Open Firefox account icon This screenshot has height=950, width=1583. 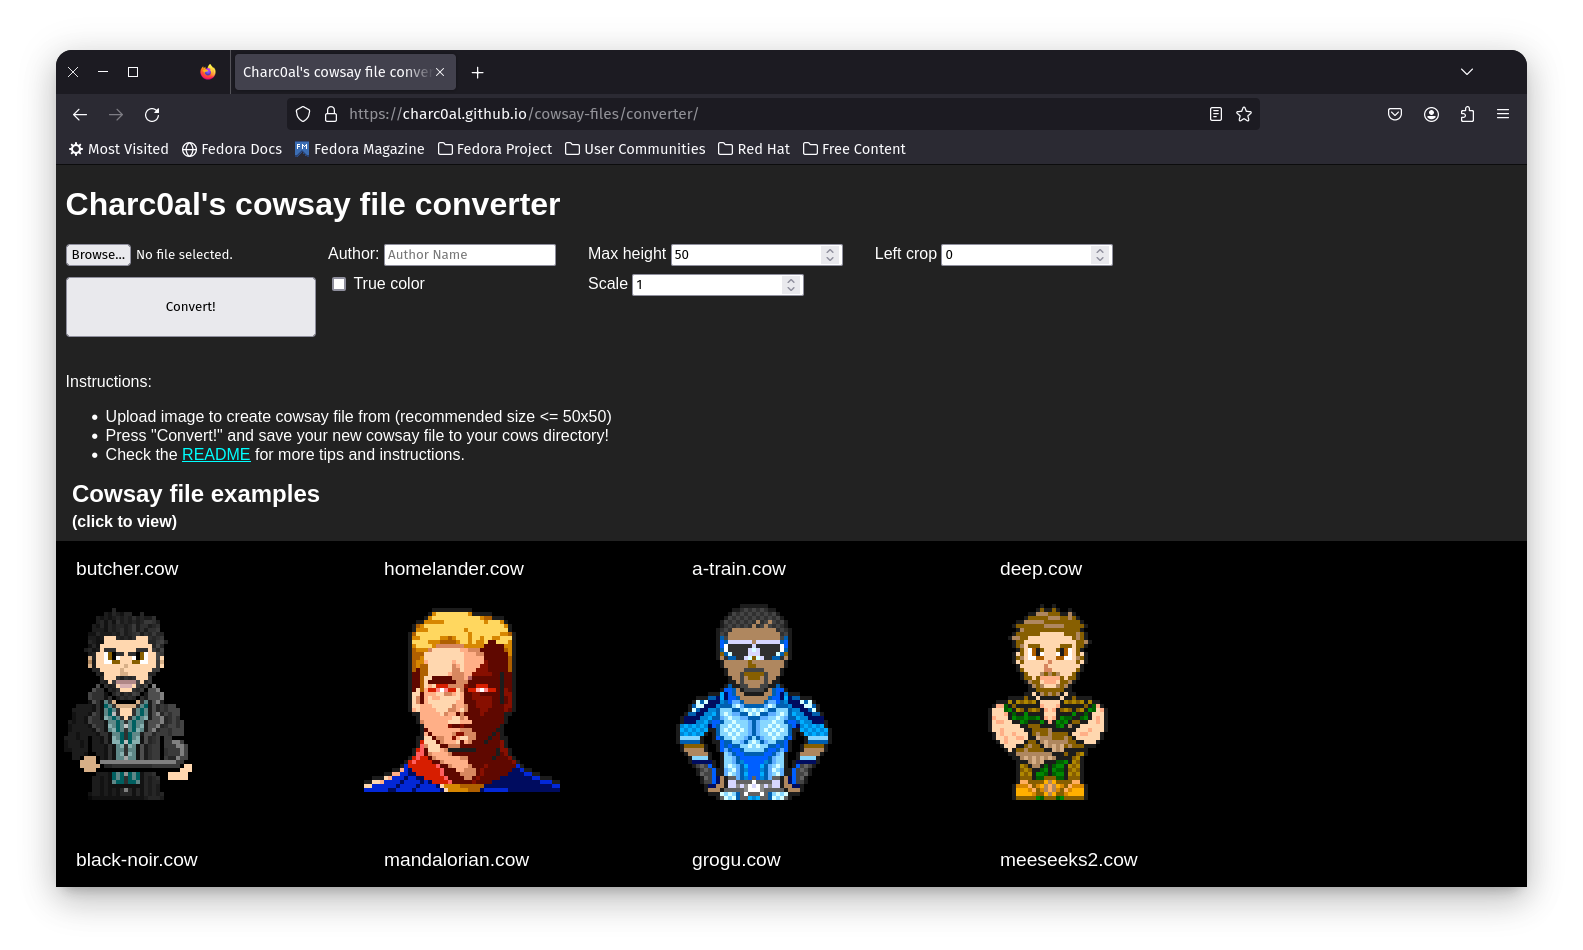coord(1431,114)
